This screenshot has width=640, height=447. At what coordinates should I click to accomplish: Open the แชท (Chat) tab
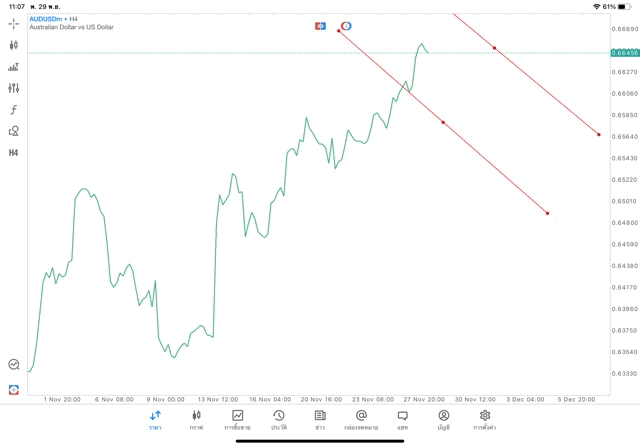point(402,420)
